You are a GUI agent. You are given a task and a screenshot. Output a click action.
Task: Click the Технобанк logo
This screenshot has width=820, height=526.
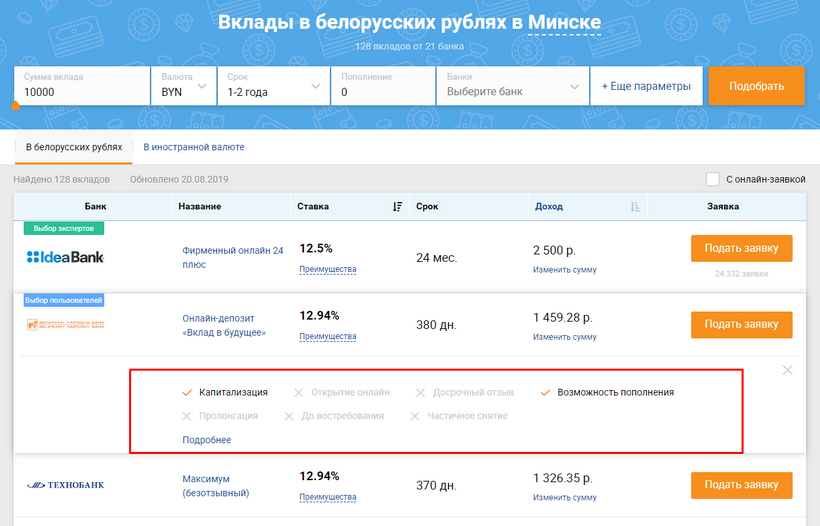pos(65,485)
